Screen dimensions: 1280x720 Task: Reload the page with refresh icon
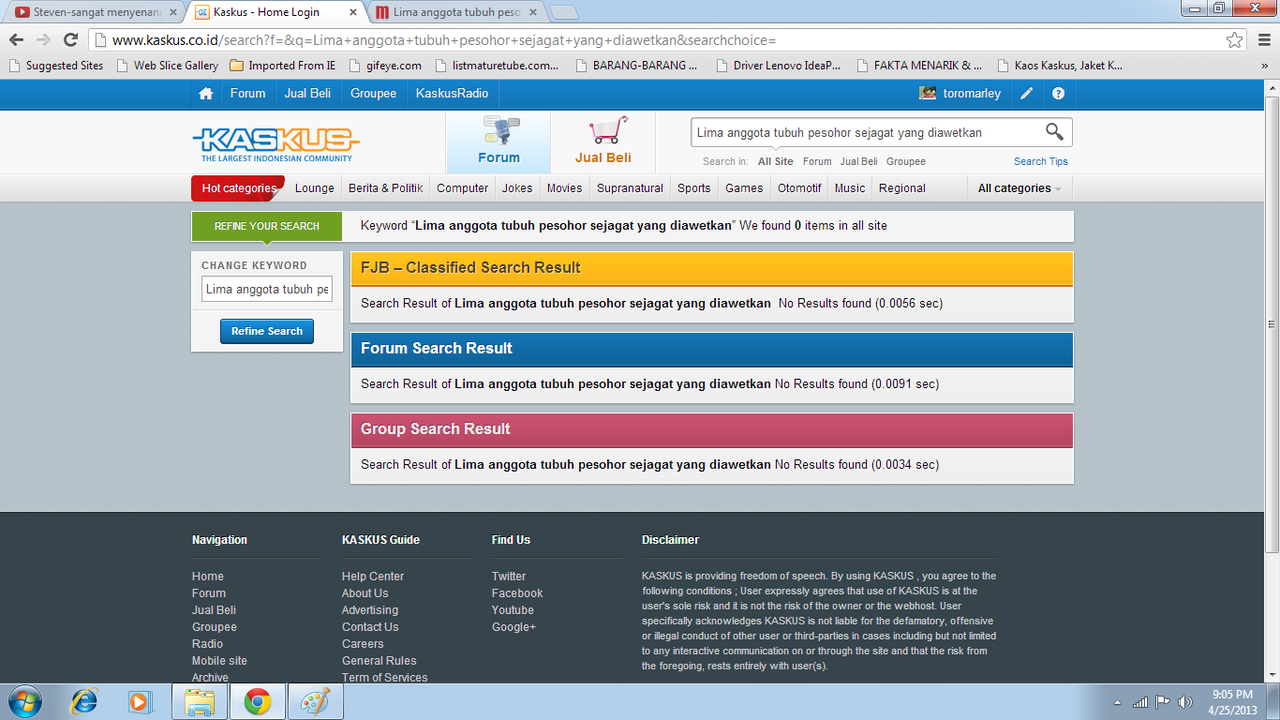pyautogui.click(x=70, y=40)
